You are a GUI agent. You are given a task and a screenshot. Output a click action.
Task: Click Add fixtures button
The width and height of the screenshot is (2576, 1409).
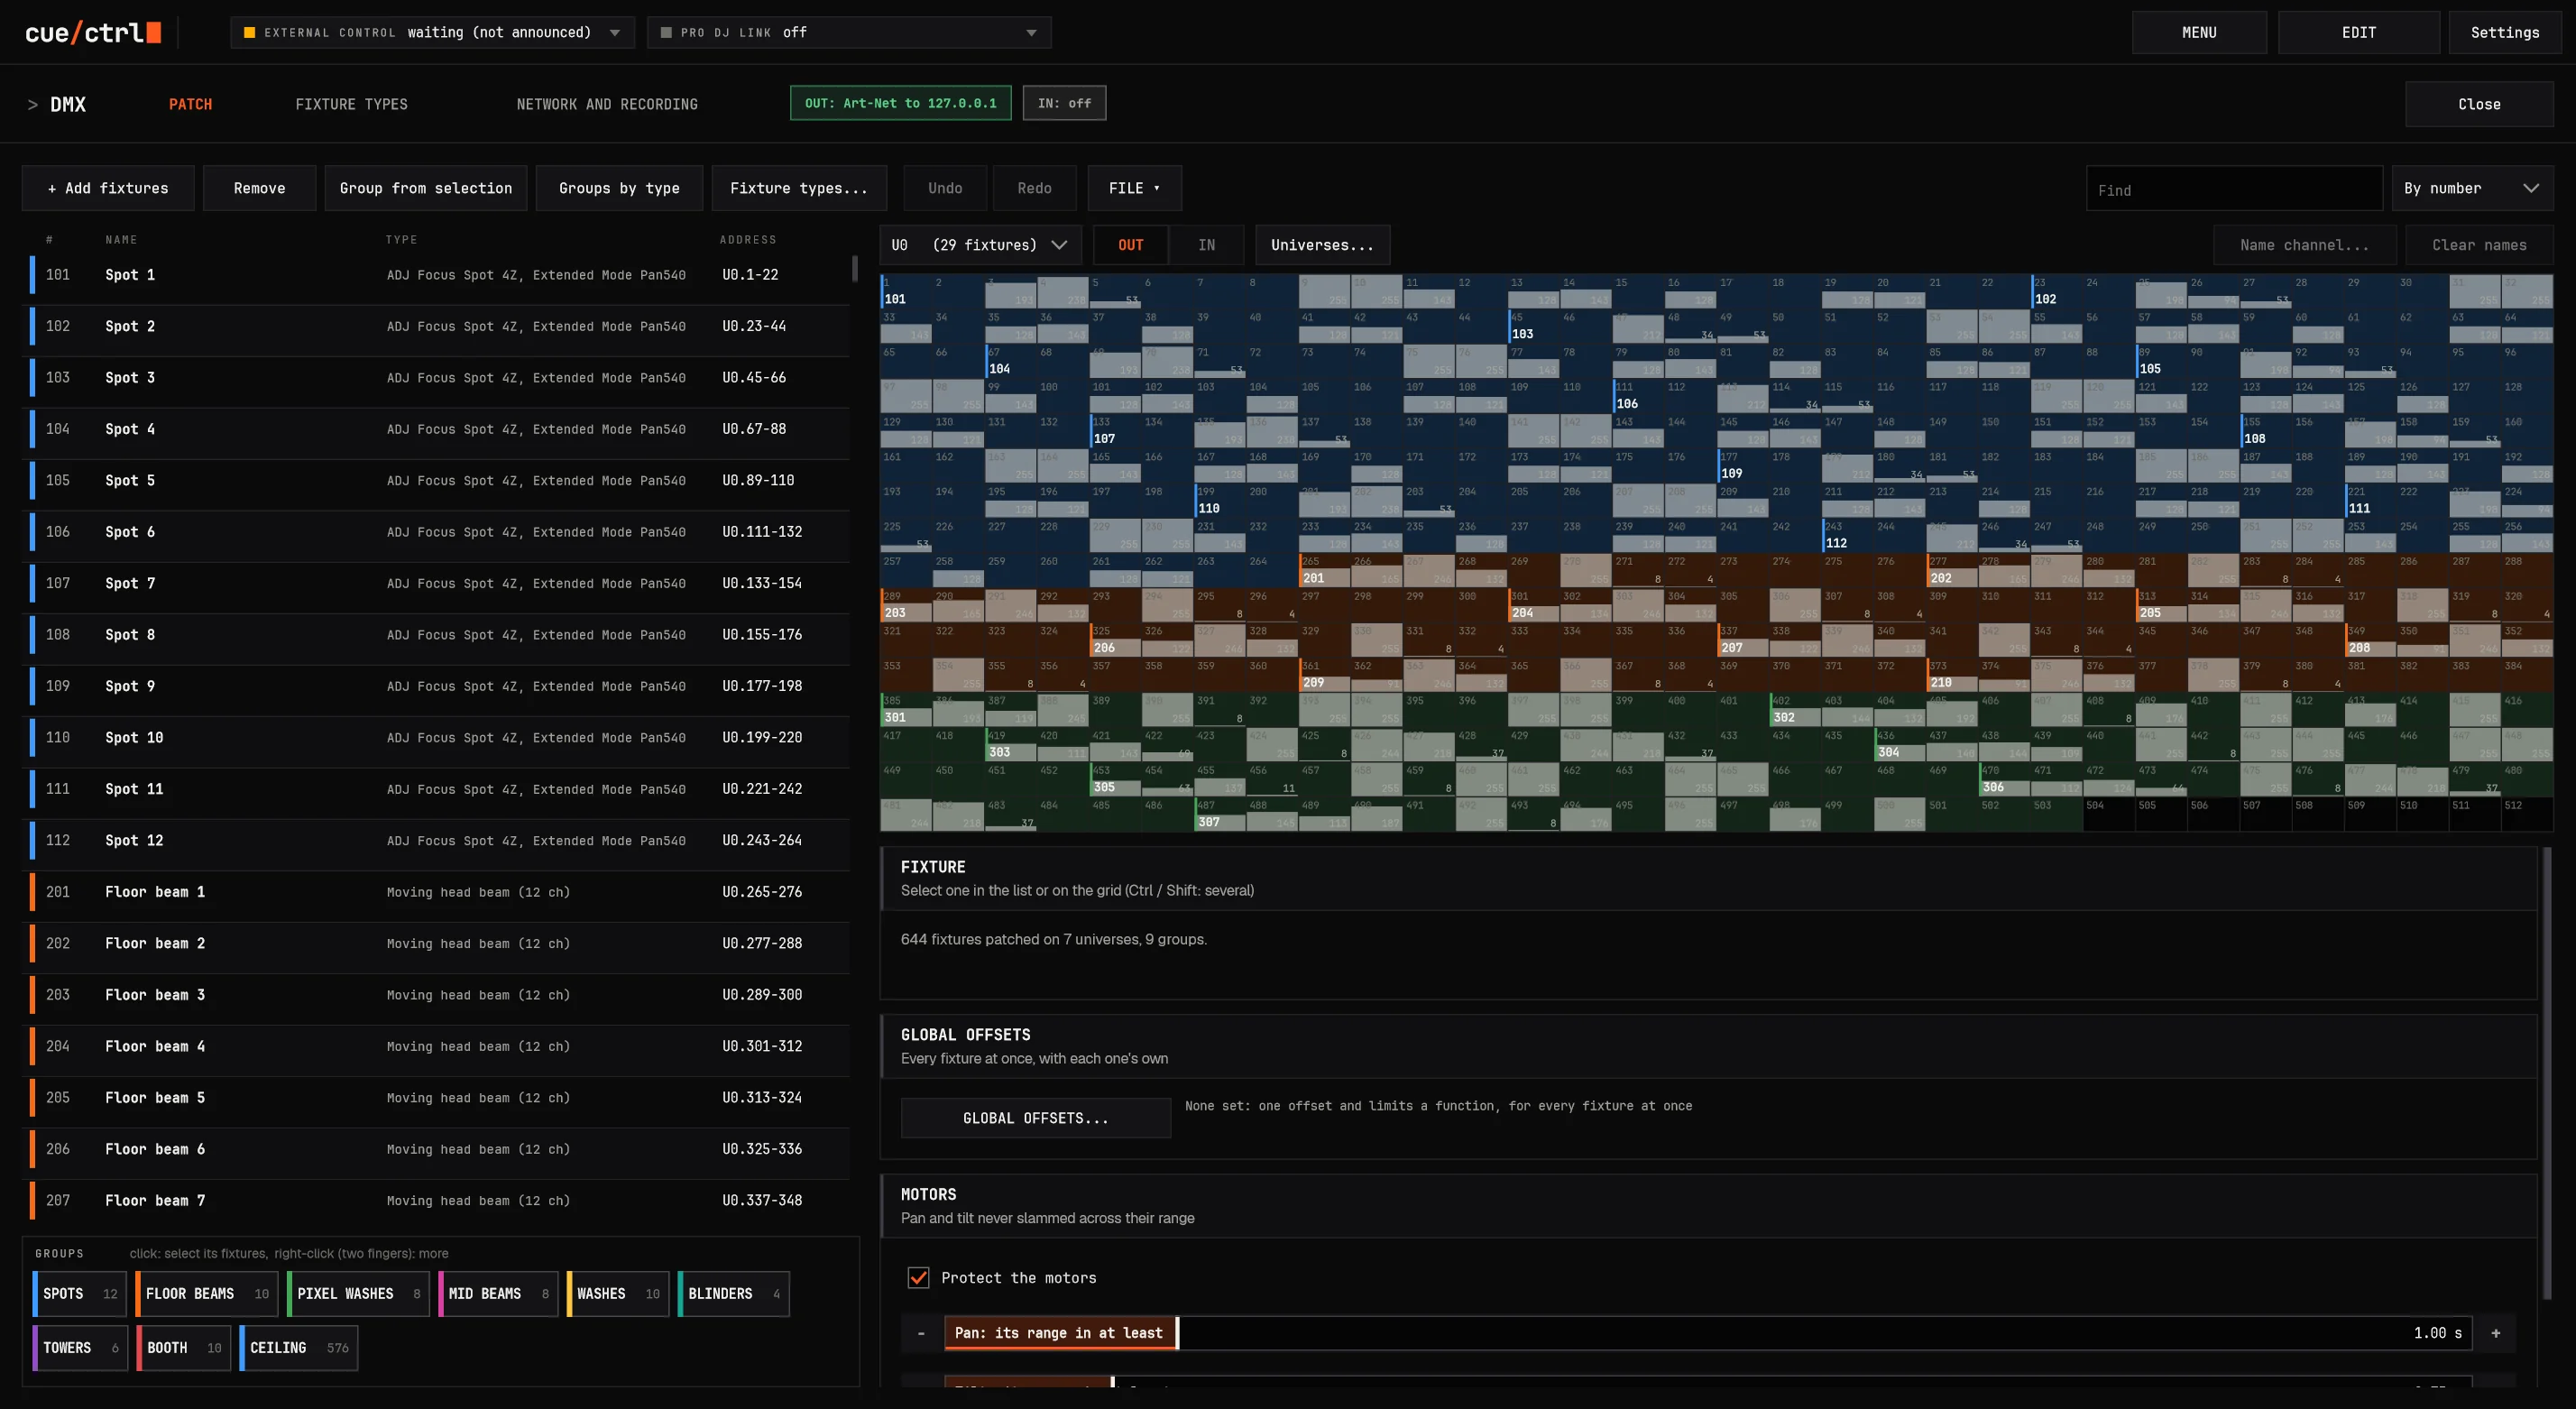tap(108, 188)
